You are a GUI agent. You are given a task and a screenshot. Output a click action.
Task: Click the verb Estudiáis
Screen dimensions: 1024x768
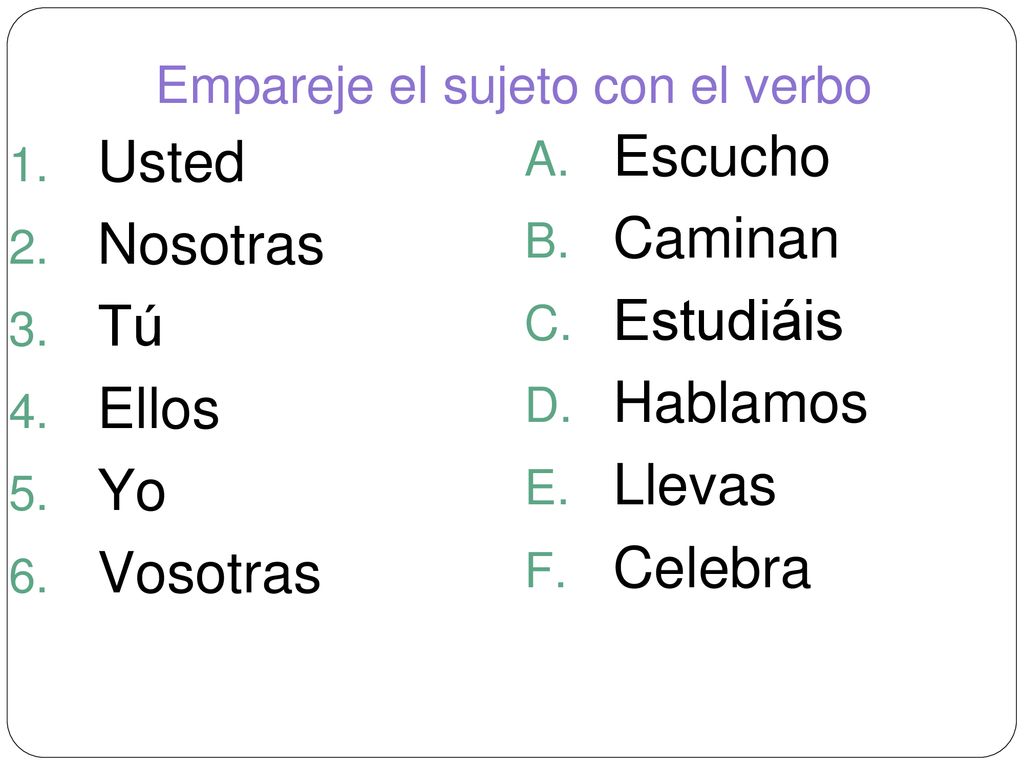point(728,320)
